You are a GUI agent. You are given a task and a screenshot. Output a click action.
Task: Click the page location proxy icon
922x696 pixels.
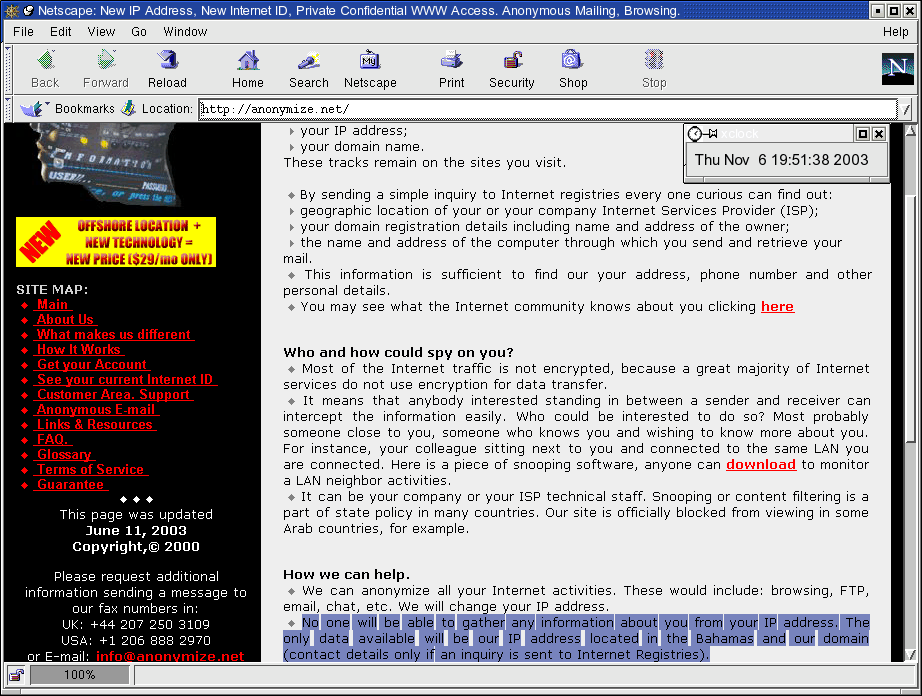click(128, 108)
